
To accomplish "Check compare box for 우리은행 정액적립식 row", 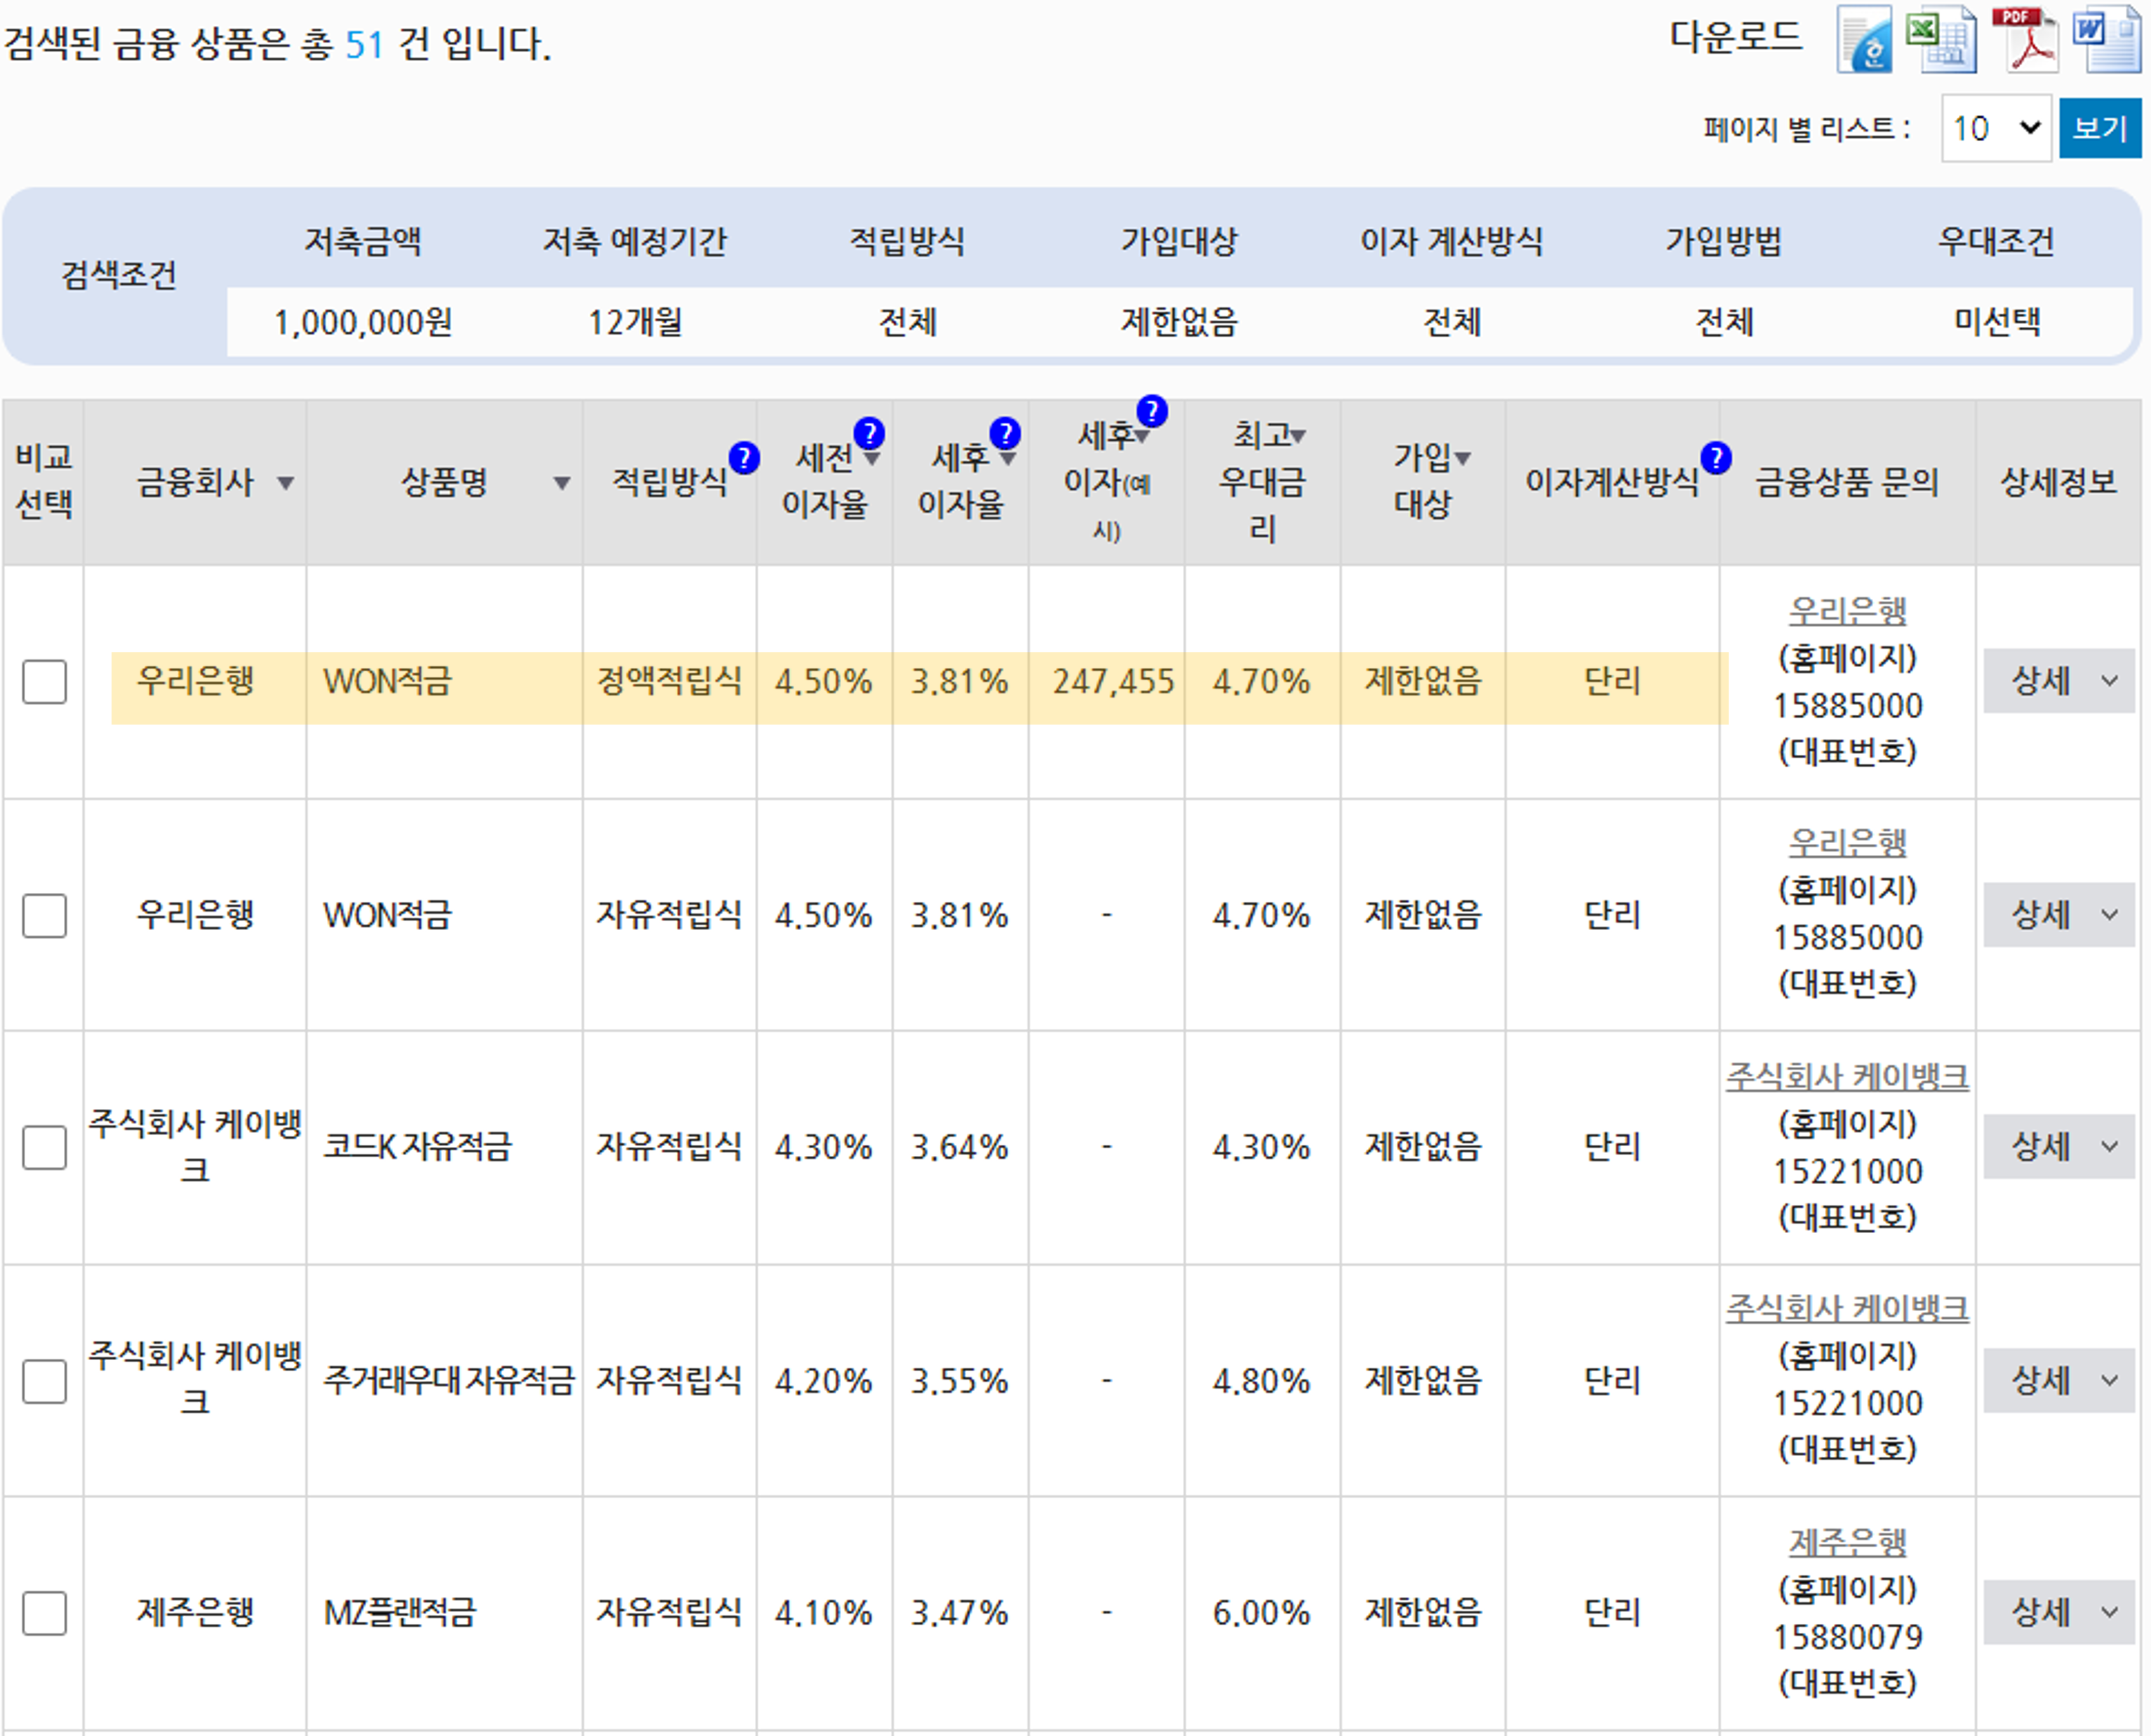I will pyautogui.click(x=45, y=682).
